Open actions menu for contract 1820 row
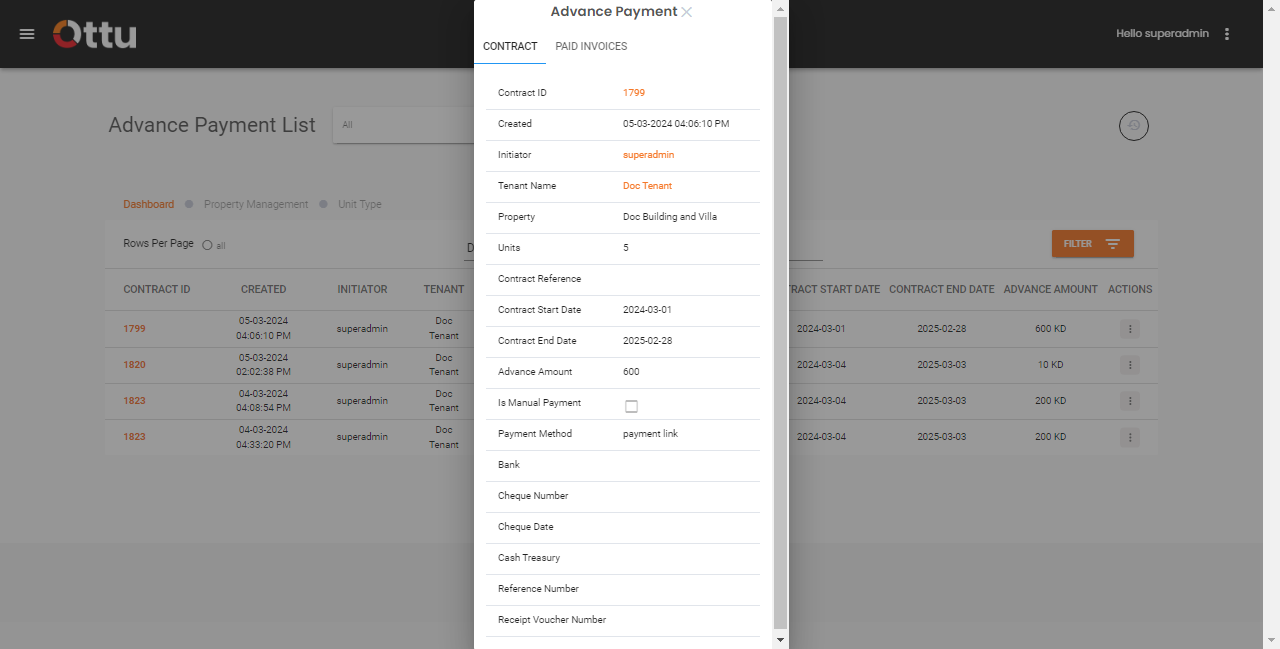The image size is (1280, 649). click(x=1130, y=364)
